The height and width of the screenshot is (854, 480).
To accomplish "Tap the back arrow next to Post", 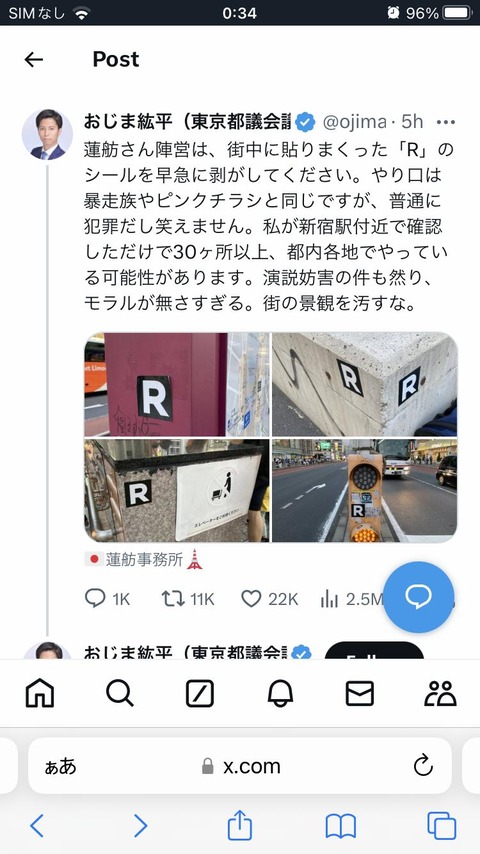I will click(x=34, y=59).
